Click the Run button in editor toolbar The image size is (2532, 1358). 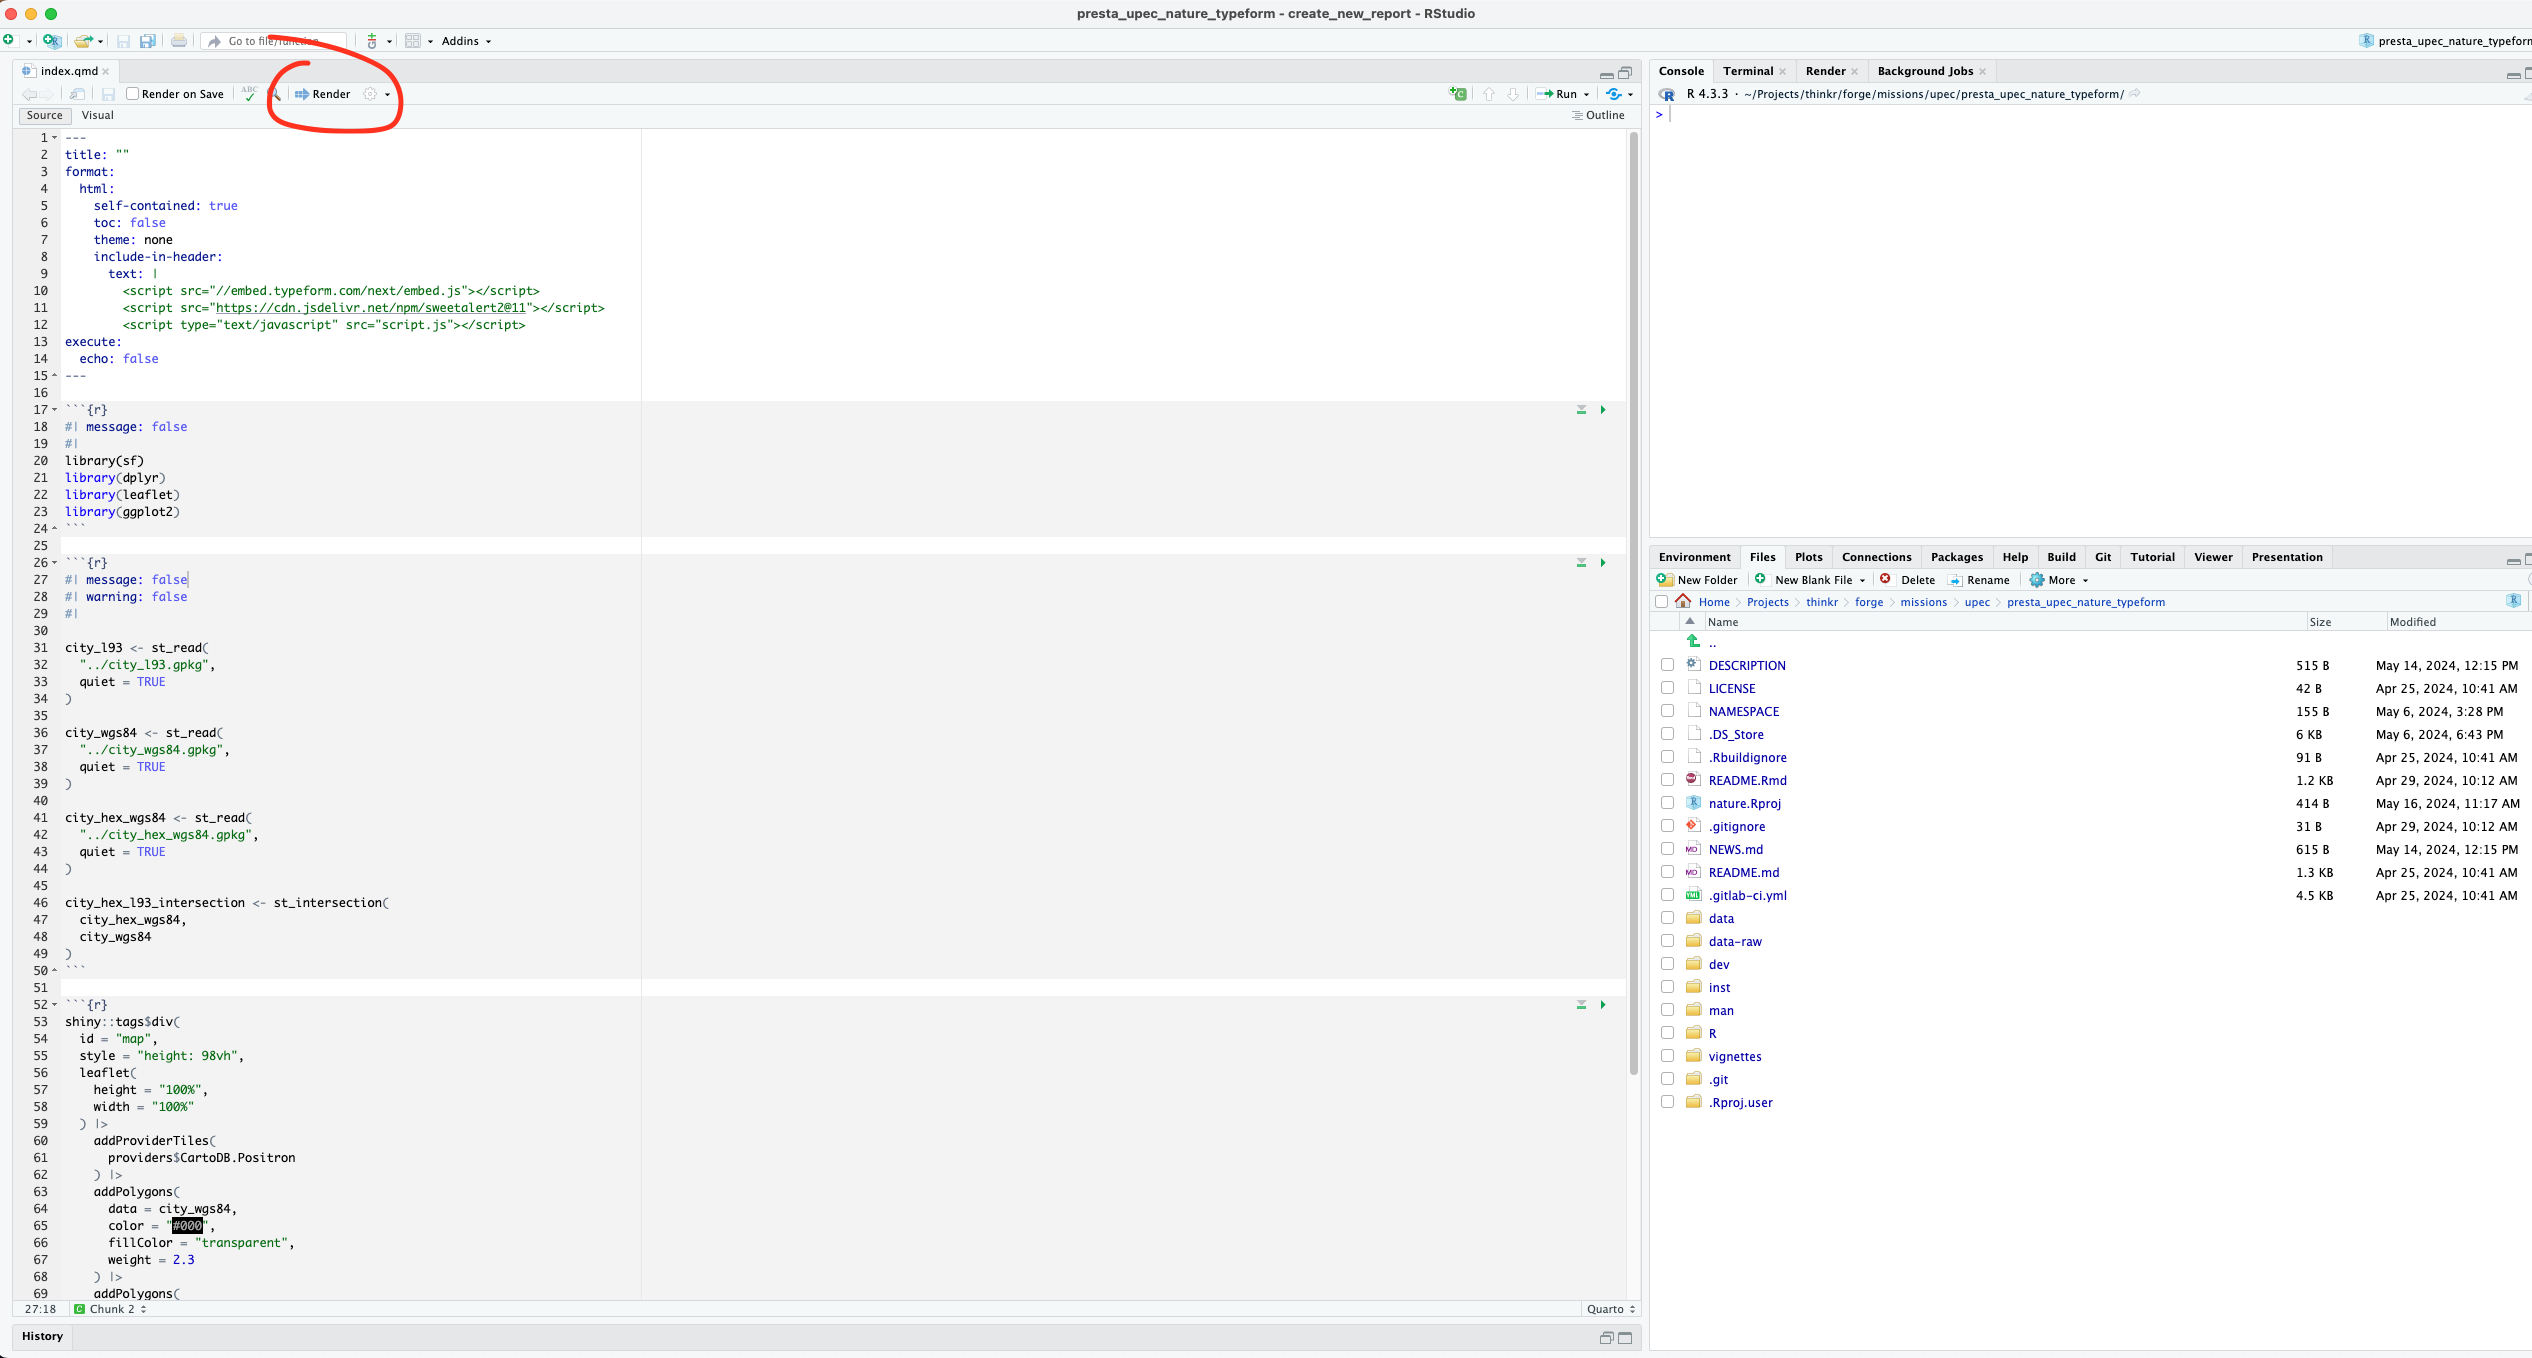click(1557, 94)
